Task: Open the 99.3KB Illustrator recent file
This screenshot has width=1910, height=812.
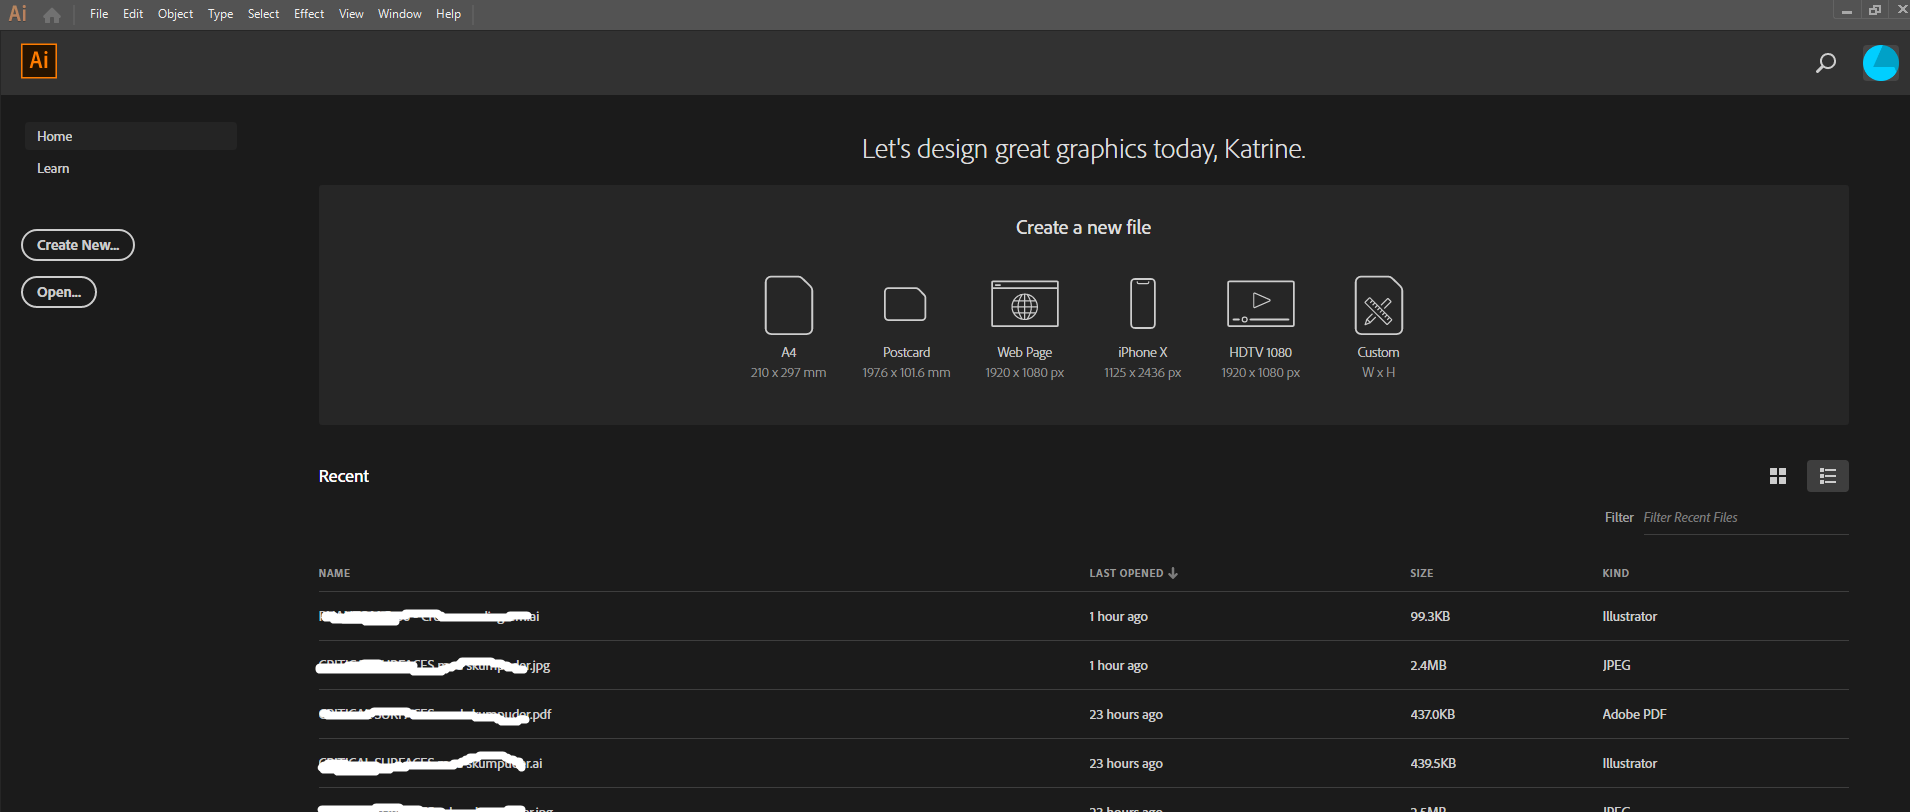Action: [x=1083, y=616]
